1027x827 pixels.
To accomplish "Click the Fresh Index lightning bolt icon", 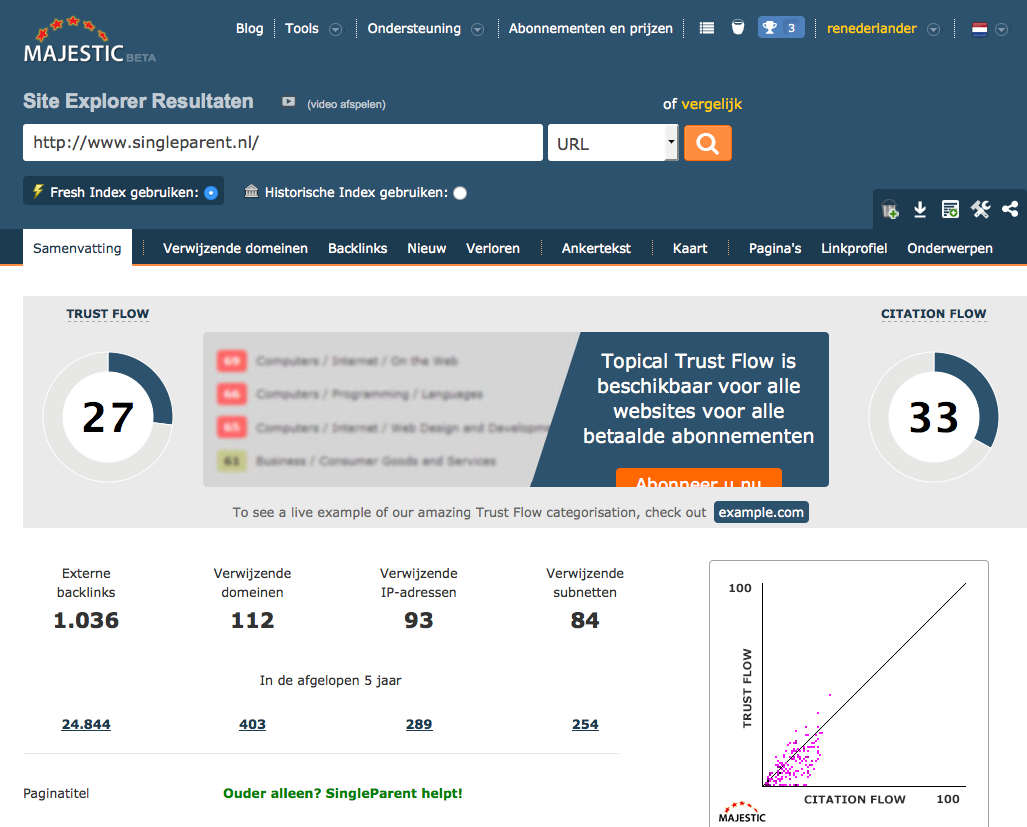I will coord(39,191).
